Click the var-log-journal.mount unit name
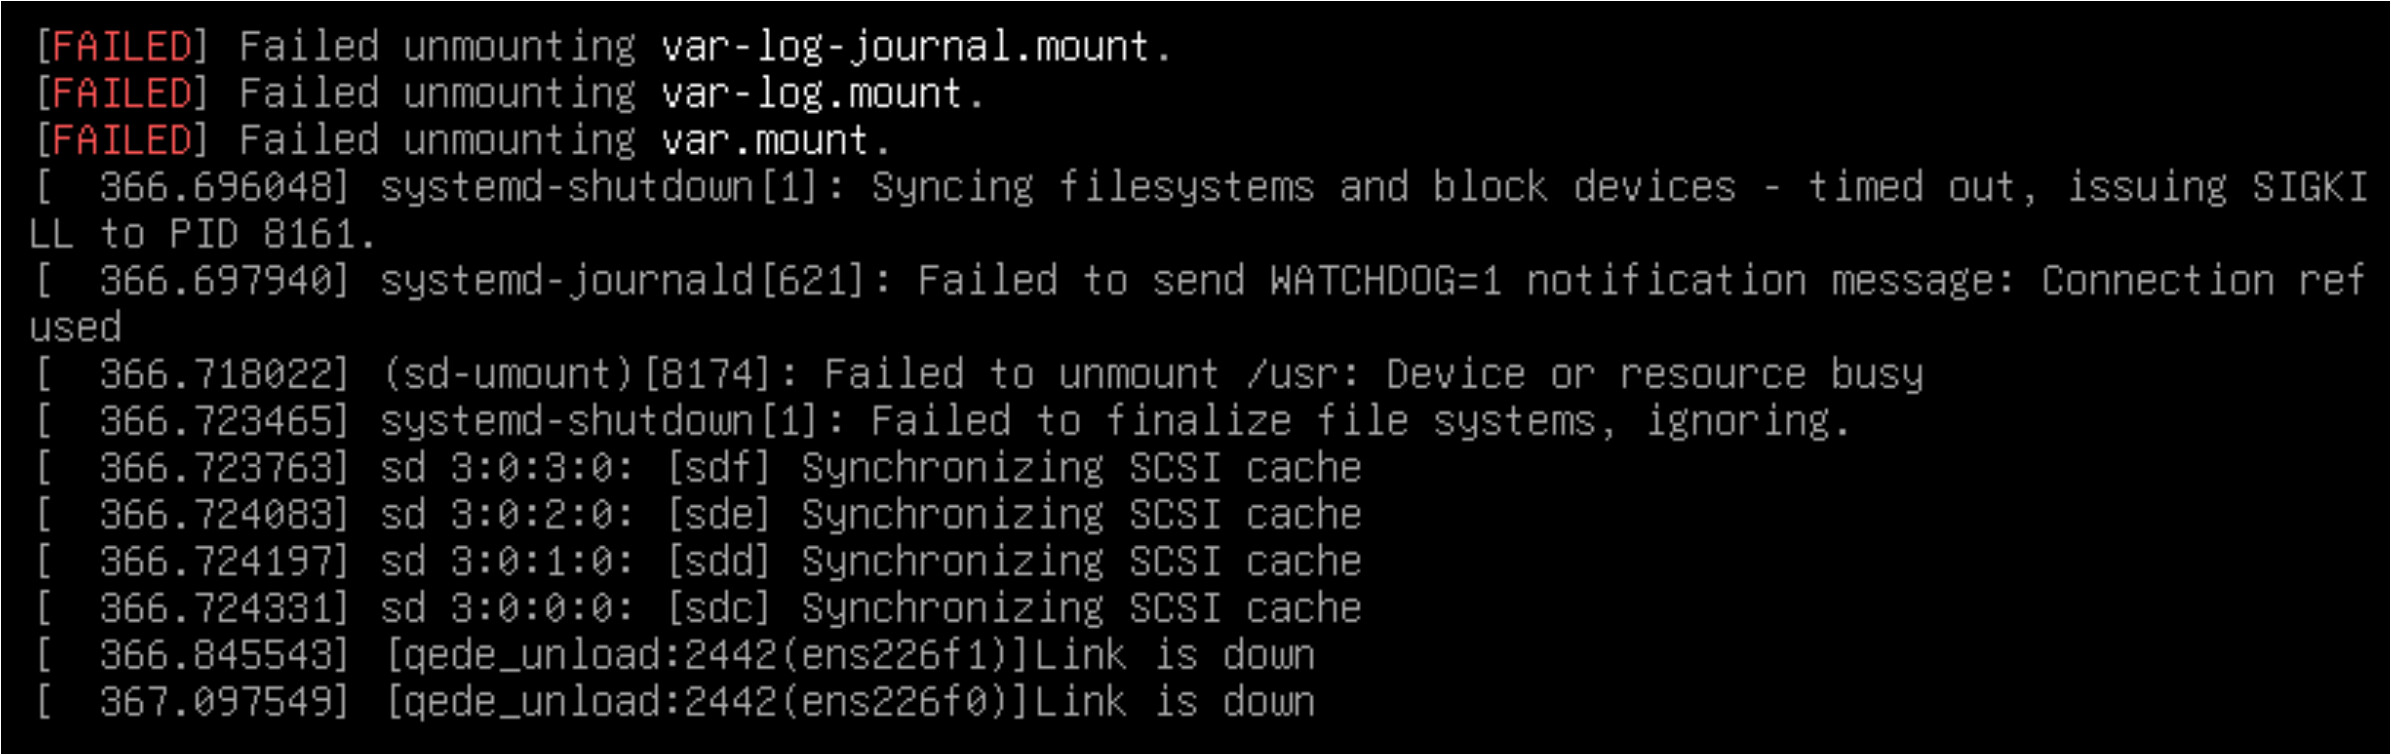 pos(905,47)
